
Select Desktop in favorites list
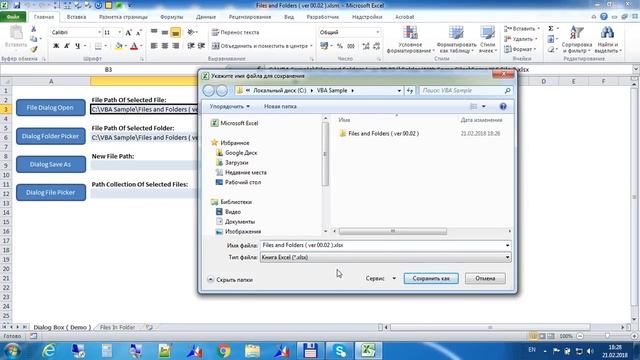(x=238, y=182)
